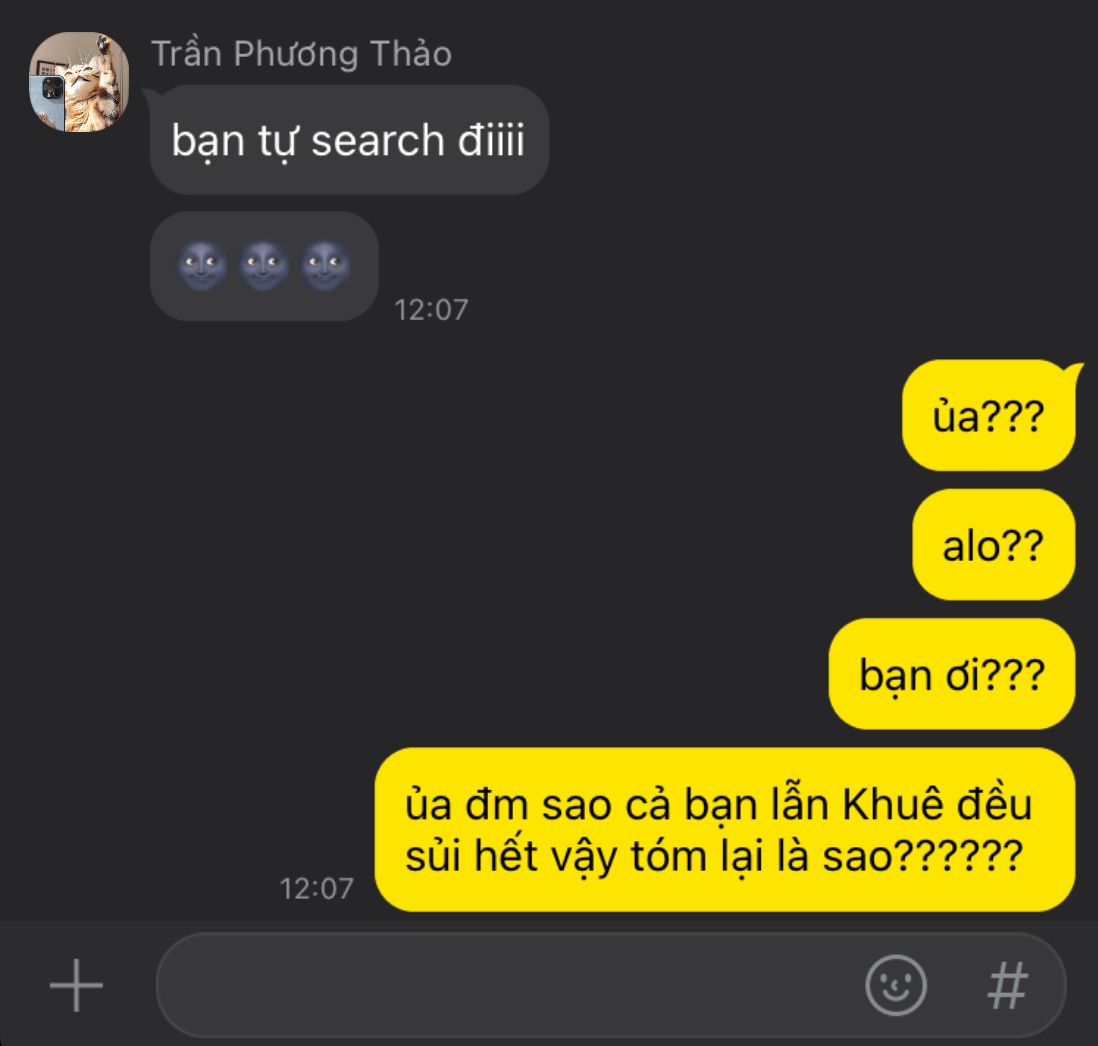Click the sender name Trần Phương Thảo
Image resolution: width=1098 pixels, height=1046 pixels.
pos(301,54)
